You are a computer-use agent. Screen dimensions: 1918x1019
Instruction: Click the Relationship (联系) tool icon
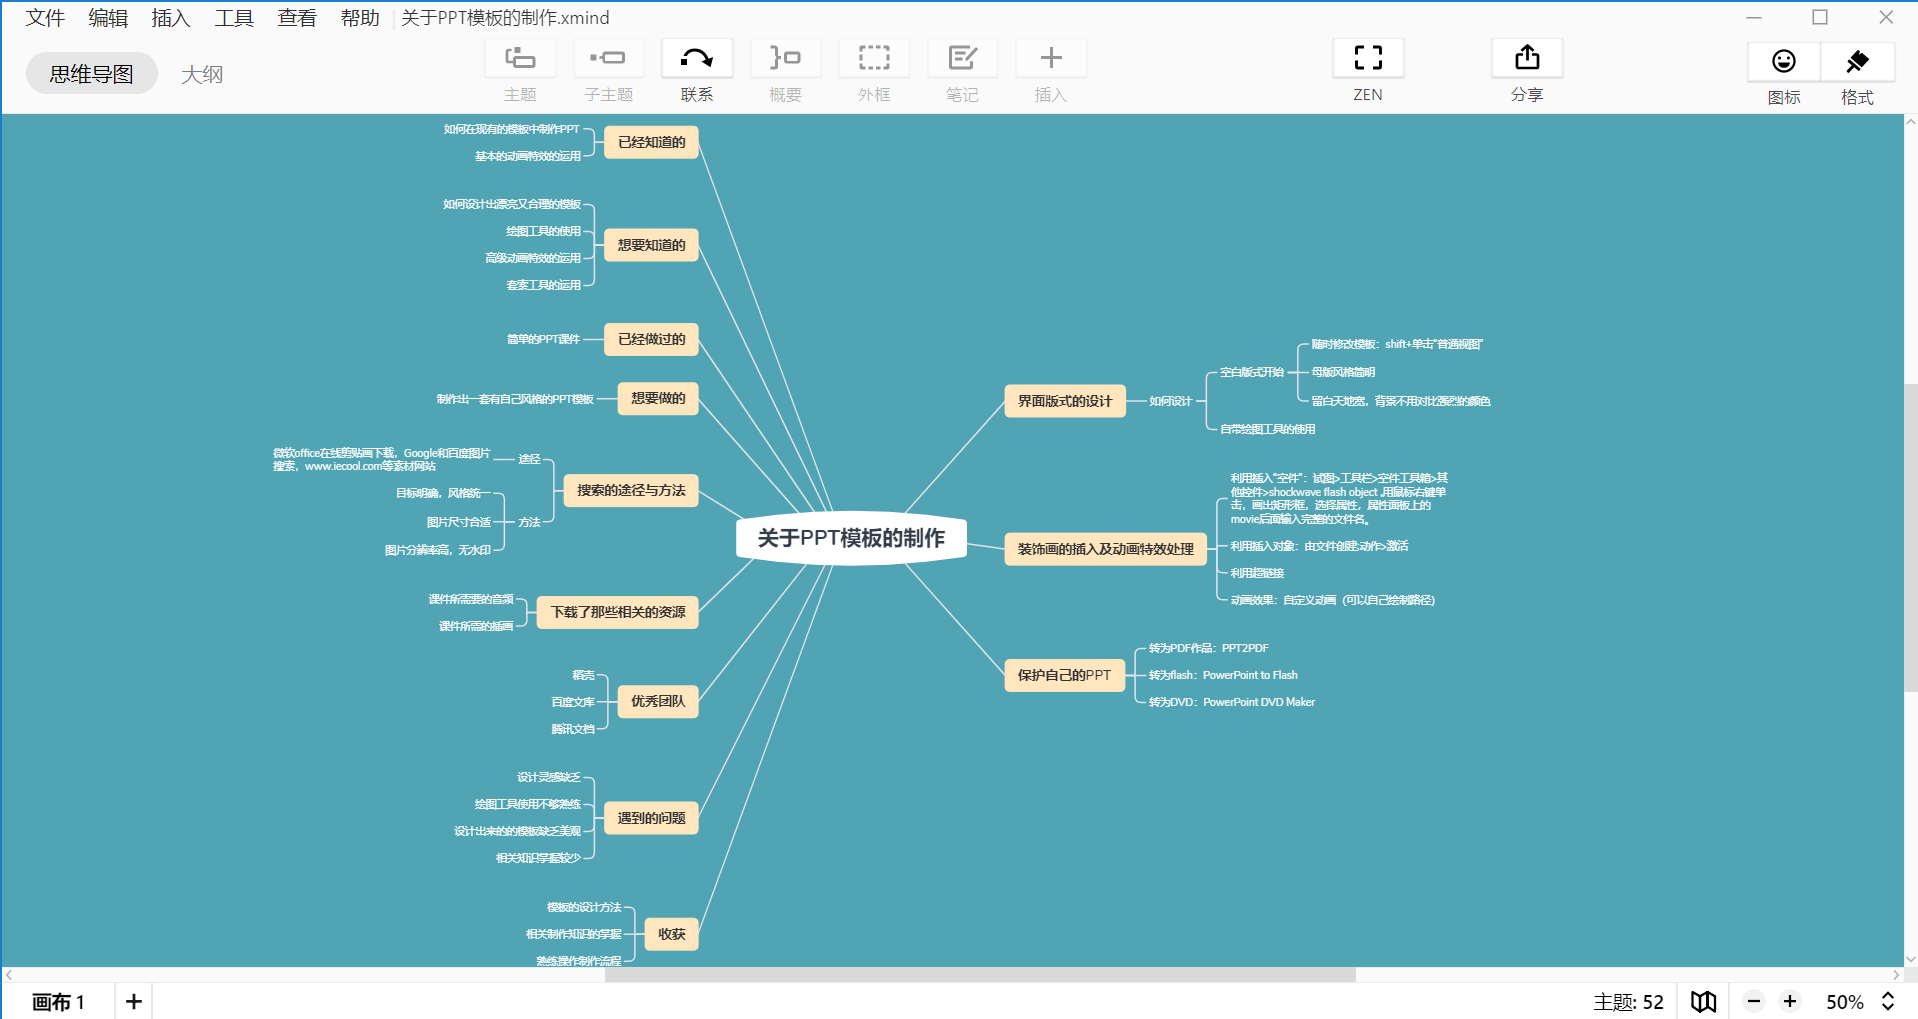[696, 59]
